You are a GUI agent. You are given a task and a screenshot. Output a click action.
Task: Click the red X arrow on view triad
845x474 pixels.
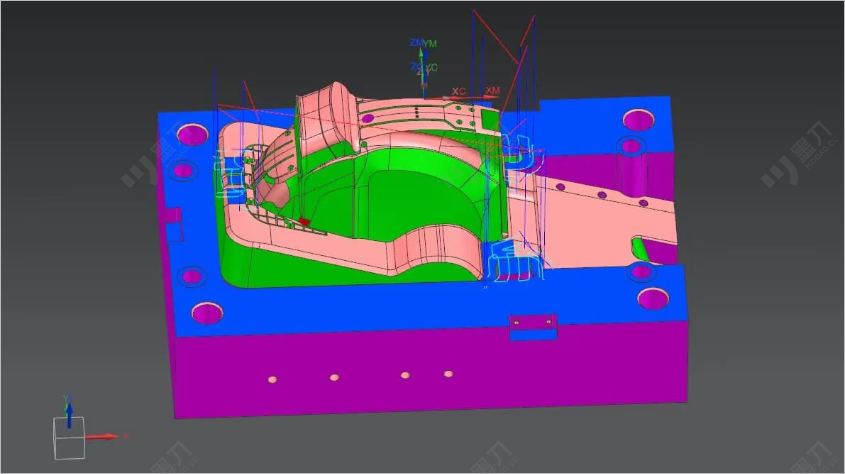coord(102,436)
